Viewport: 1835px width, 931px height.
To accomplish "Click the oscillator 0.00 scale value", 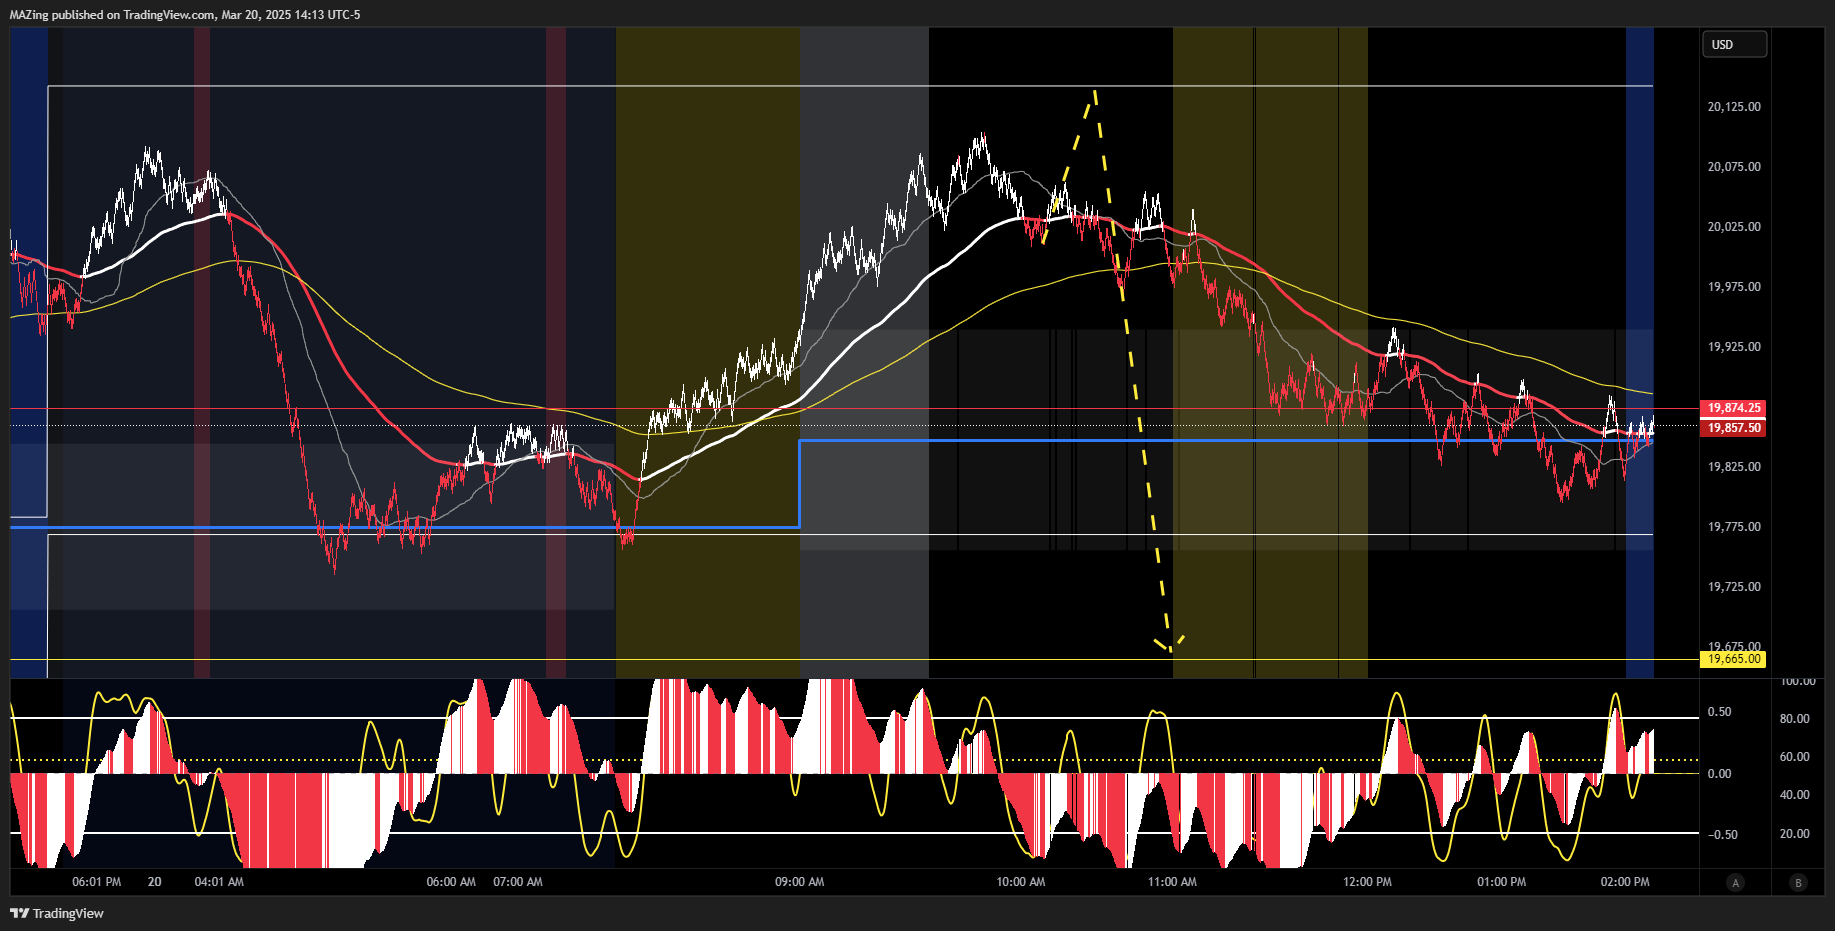I will [x=1719, y=774].
